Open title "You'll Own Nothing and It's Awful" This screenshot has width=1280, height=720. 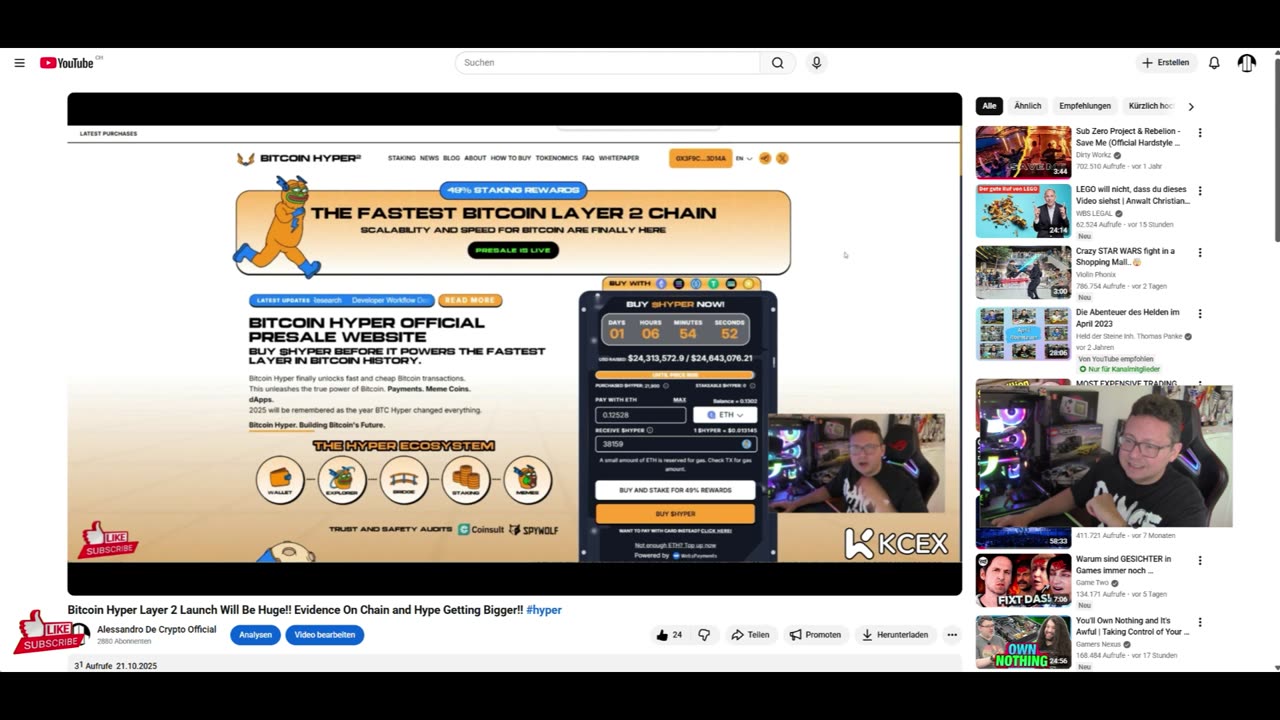(x=1132, y=626)
